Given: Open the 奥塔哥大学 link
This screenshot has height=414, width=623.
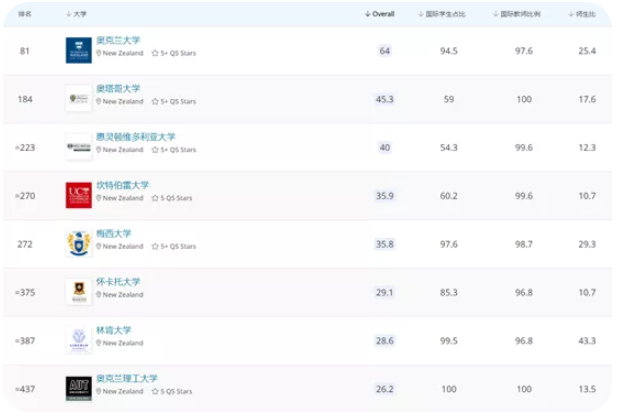Looking at the screenshot, I should [118, 89].
